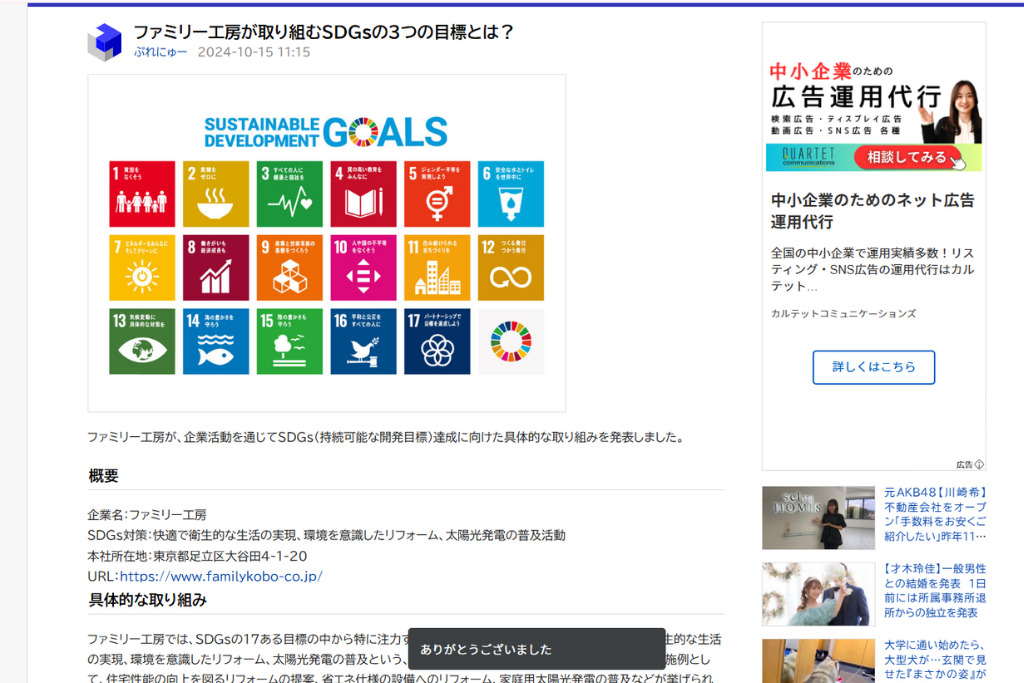This screenshot has height=683, width=1024.
Task: Open the familykobo-co.jp URL link
Action: 221,576
